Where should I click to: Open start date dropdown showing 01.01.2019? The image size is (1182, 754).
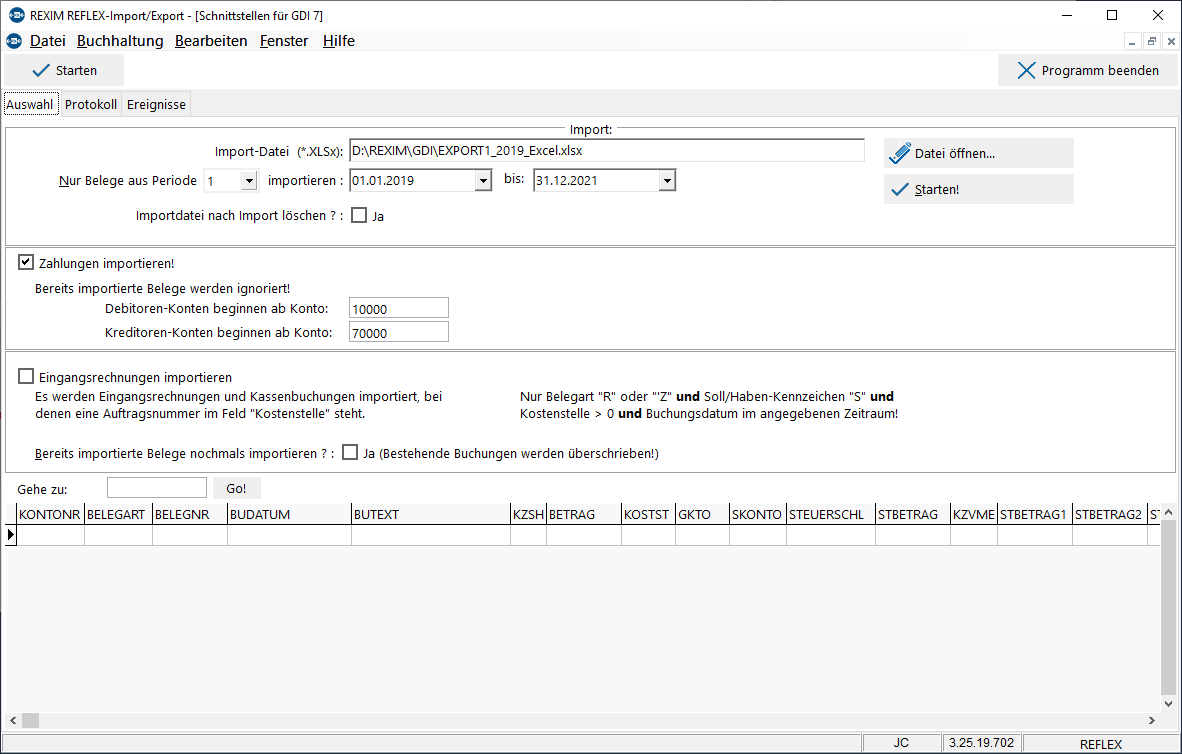[x=483, y=181]
